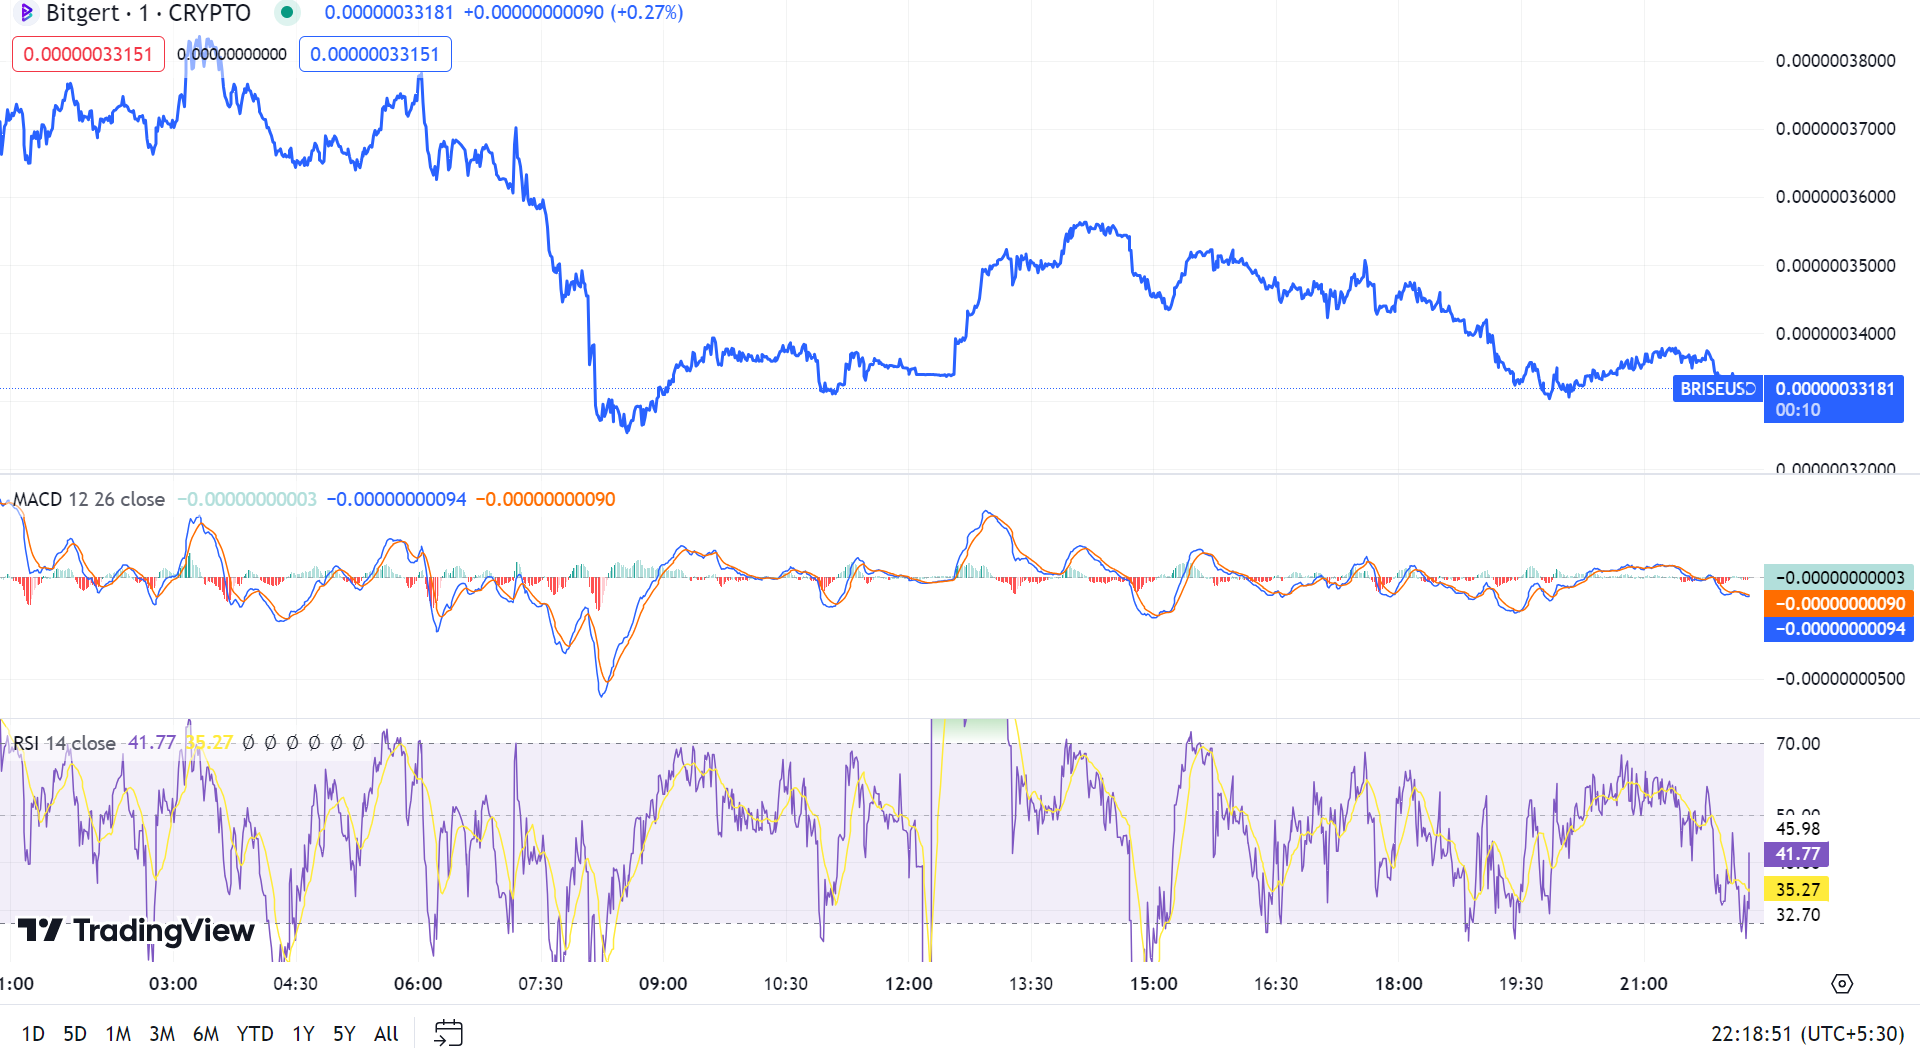Viewport: 1920px width, 1048px height.
Task: Open the go-to-date calendar icon
Action: click(x=448, y=1033)
